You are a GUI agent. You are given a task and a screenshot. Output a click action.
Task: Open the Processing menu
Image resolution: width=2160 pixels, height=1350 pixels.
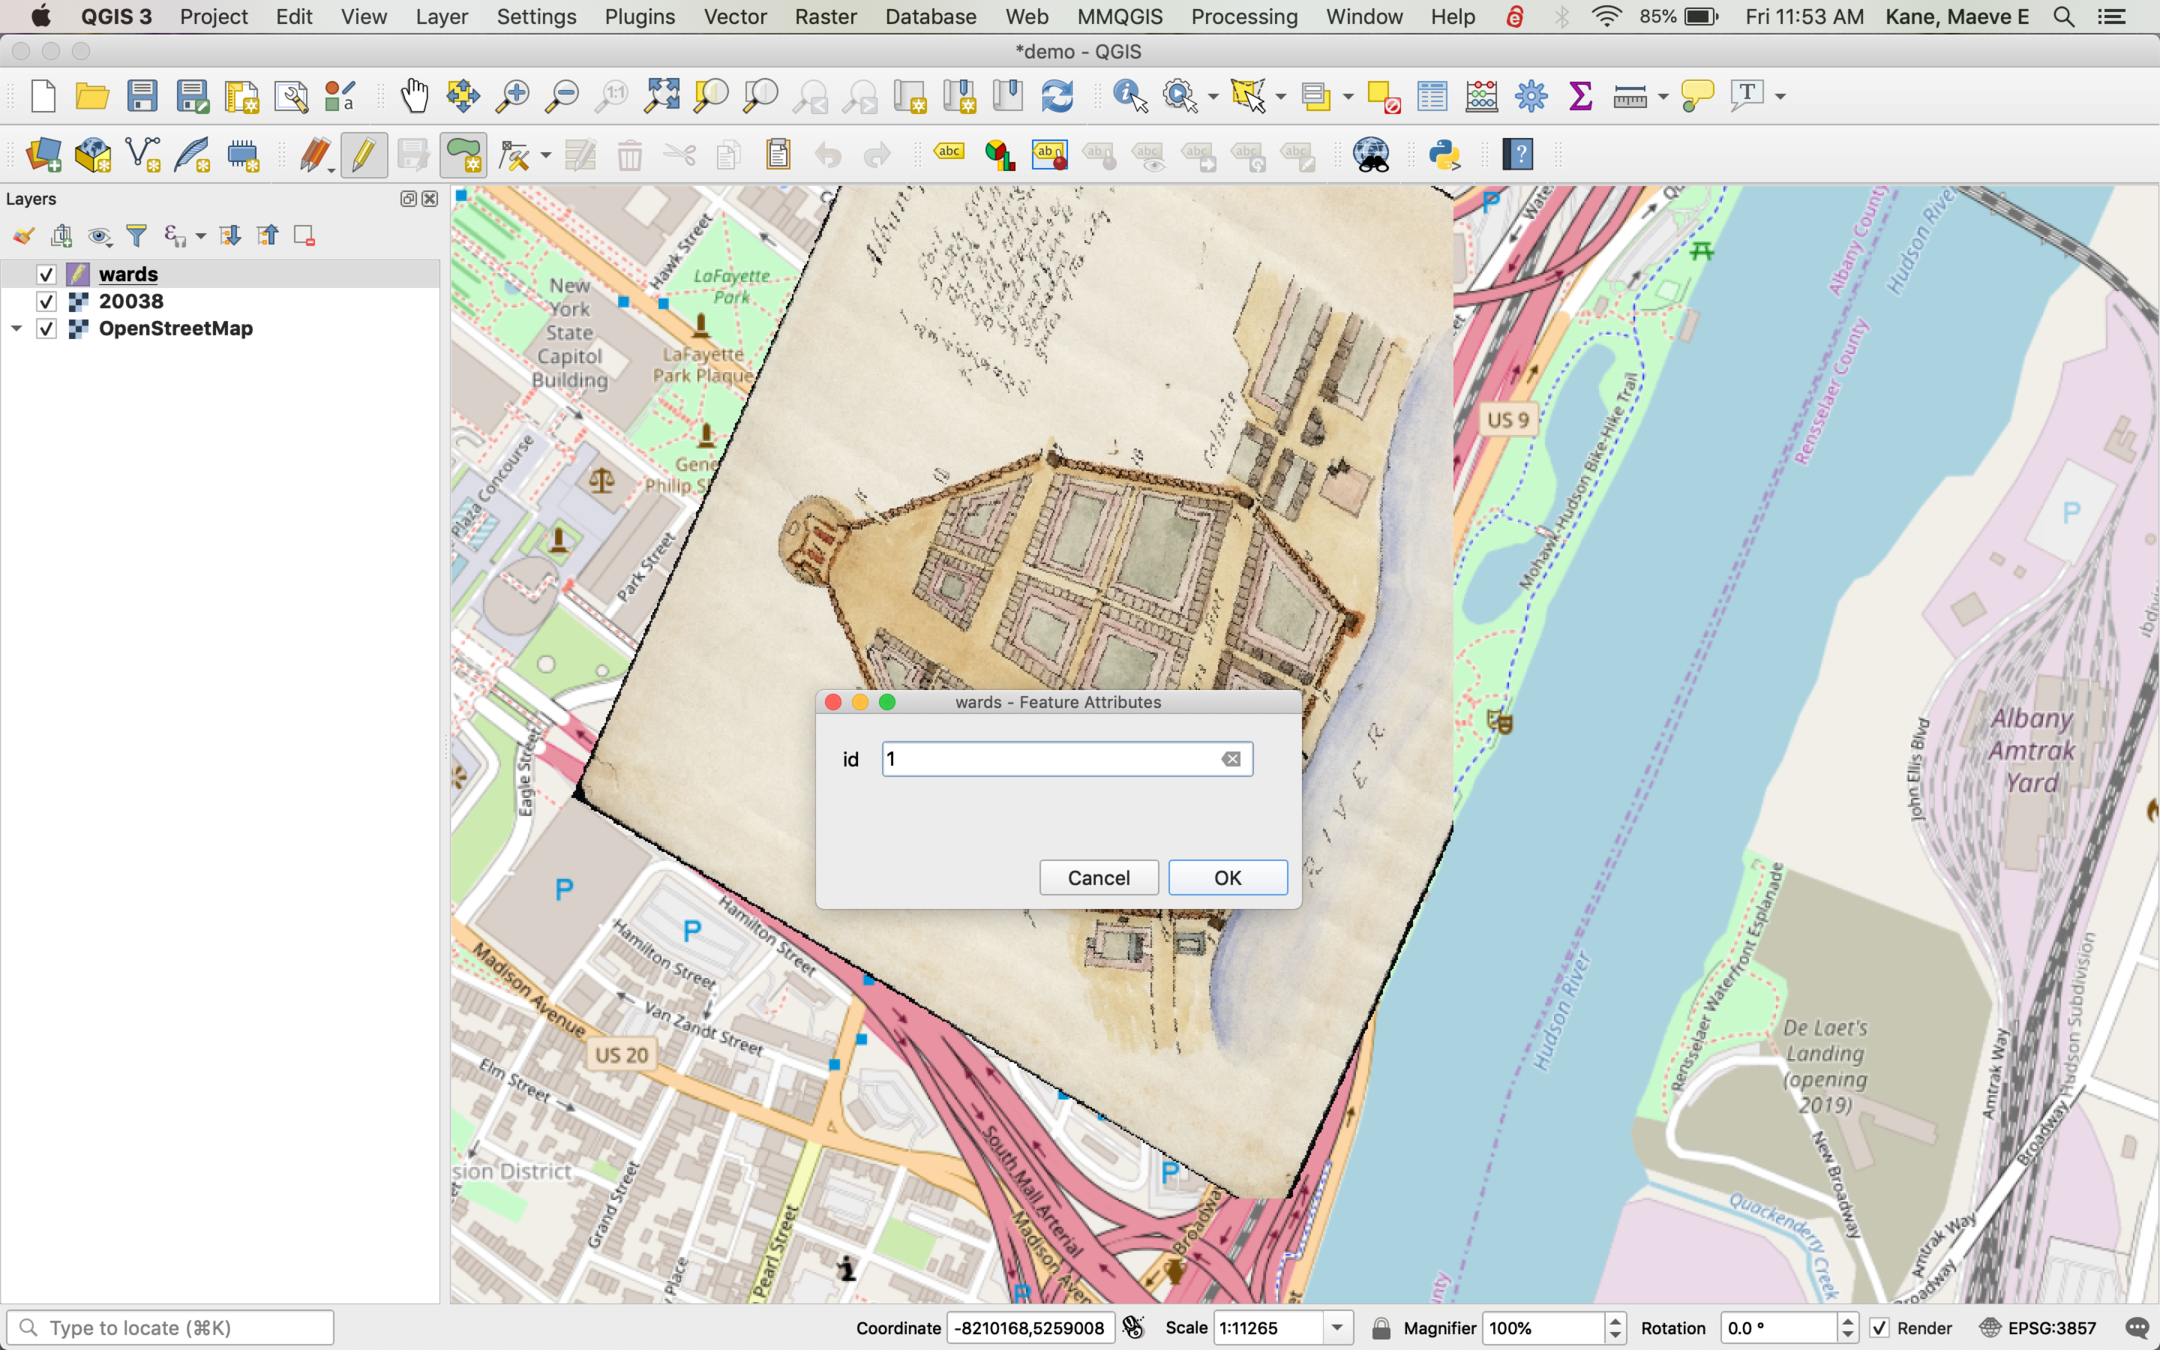coord(1244,17)
